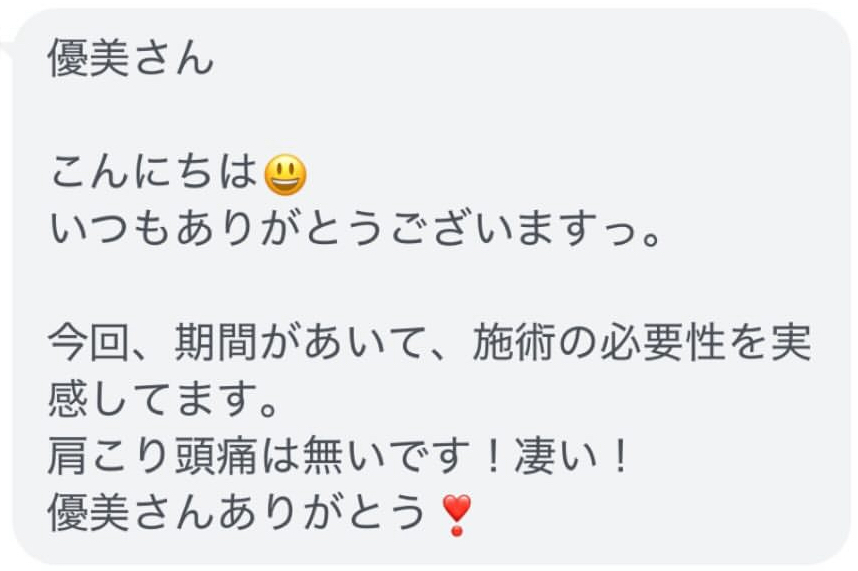Viewport: 858px width, 571px height.
Task: Click the word 肩こり
Action: pyautogui.click(x=111, y=457)
